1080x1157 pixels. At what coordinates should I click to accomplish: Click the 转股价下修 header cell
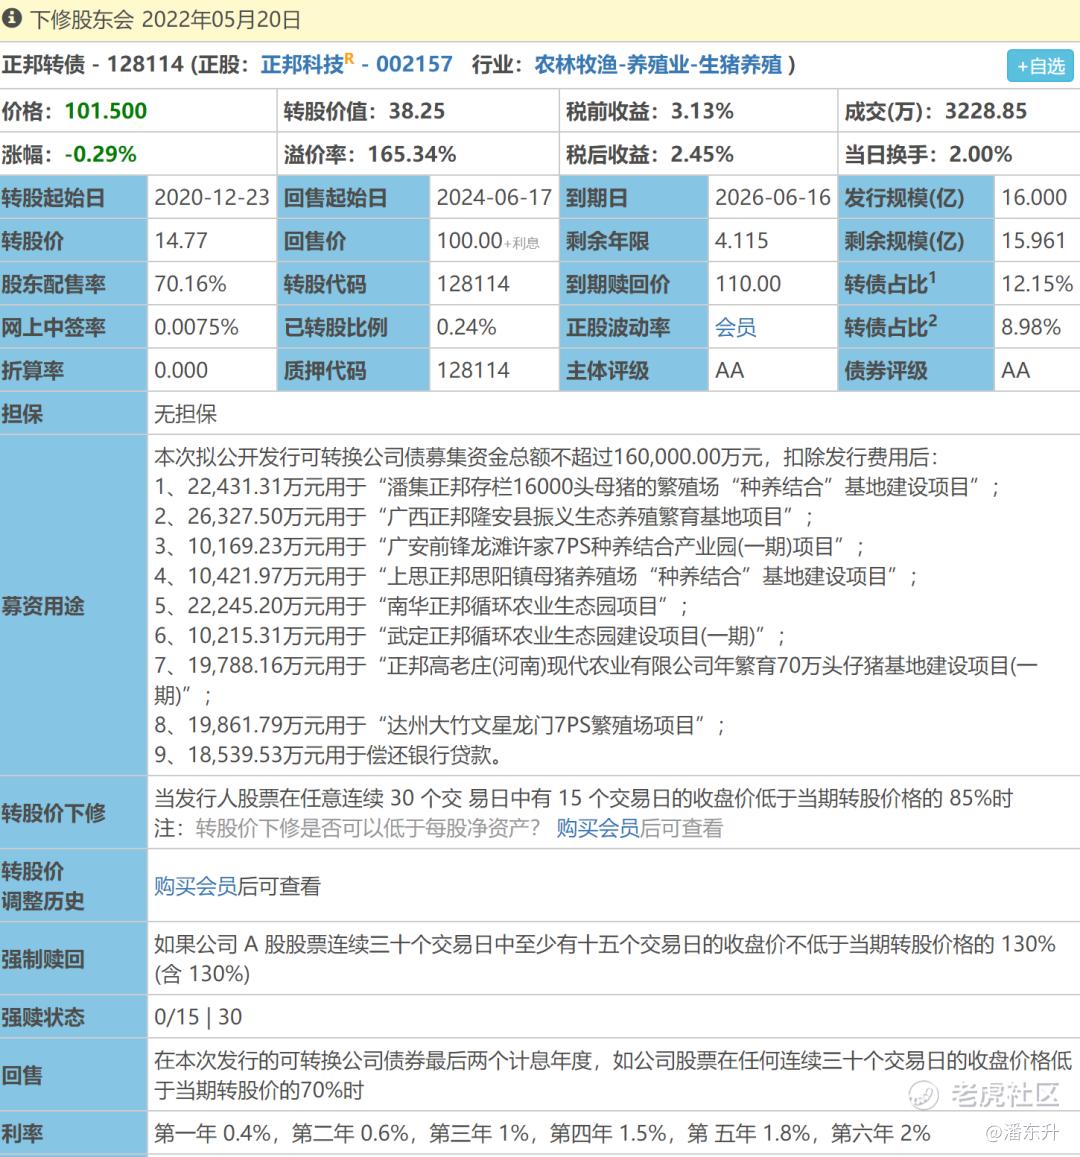pyautogui.click(x=74, y=812)
